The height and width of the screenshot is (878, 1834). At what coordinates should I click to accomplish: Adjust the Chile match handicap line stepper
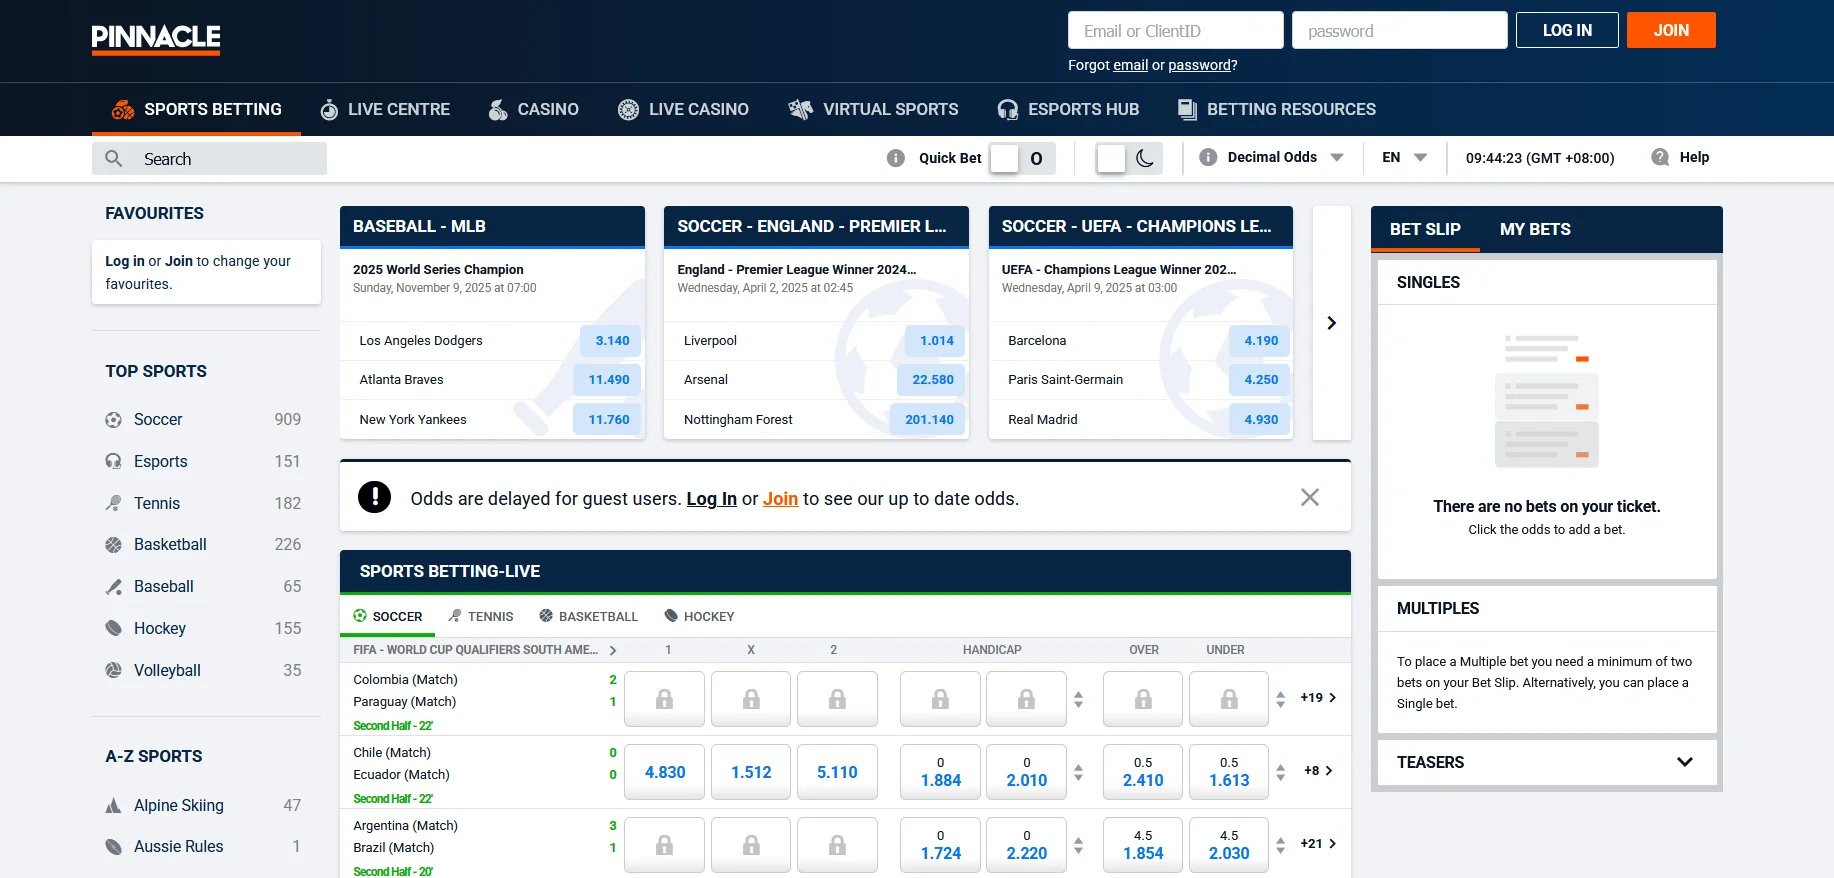(x=1078, y=772)
